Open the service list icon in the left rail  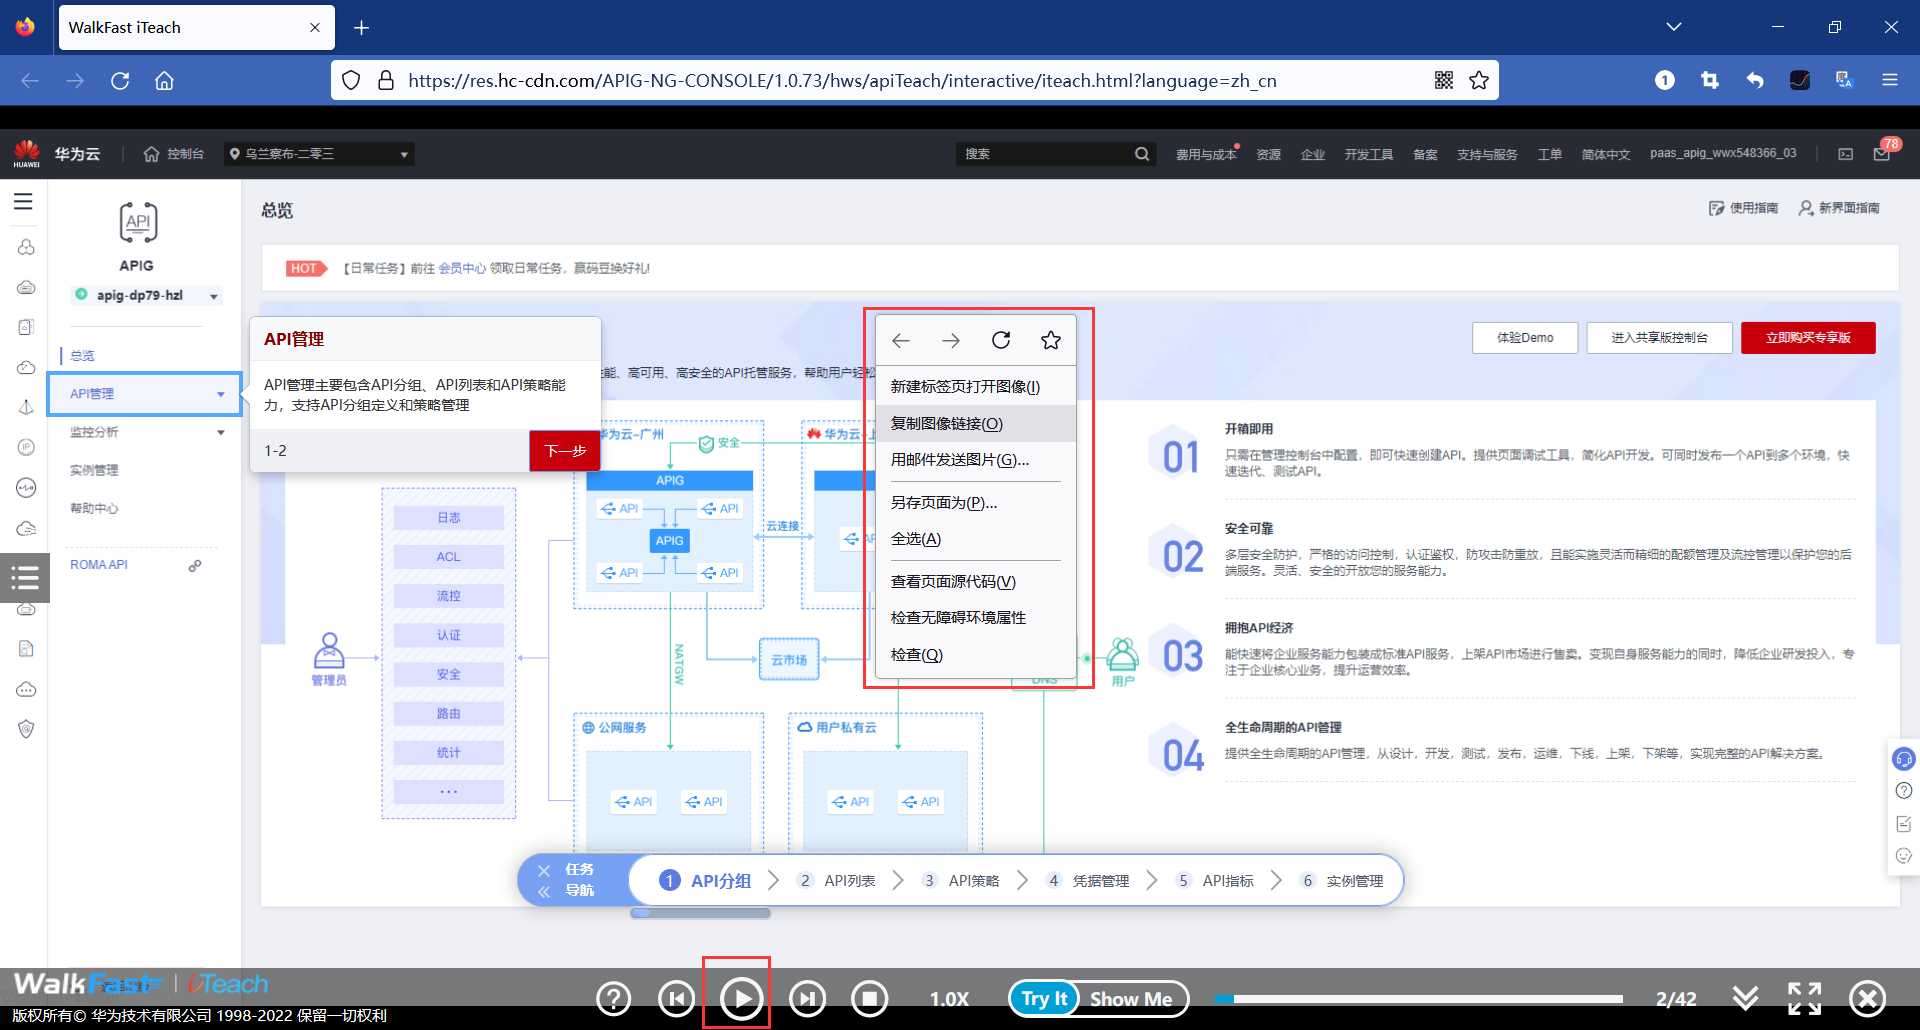click(25, 577)
